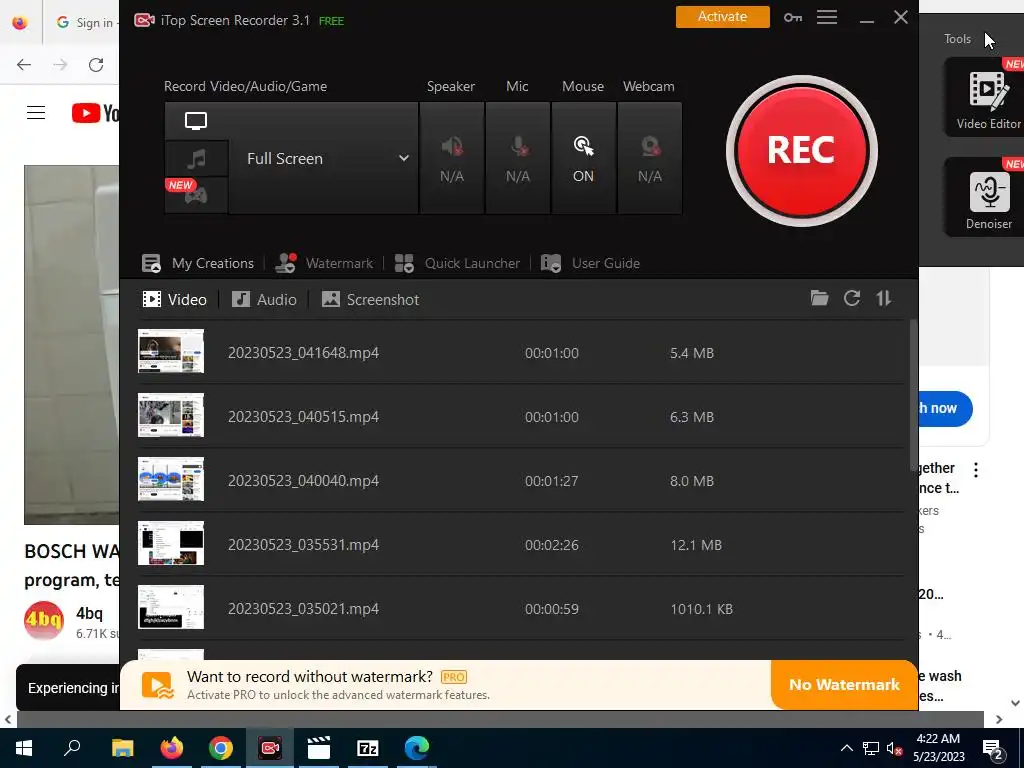Select thumbnail of 20230523_040040.mp4
1024x768 pixels.
(x=170, y=479)
